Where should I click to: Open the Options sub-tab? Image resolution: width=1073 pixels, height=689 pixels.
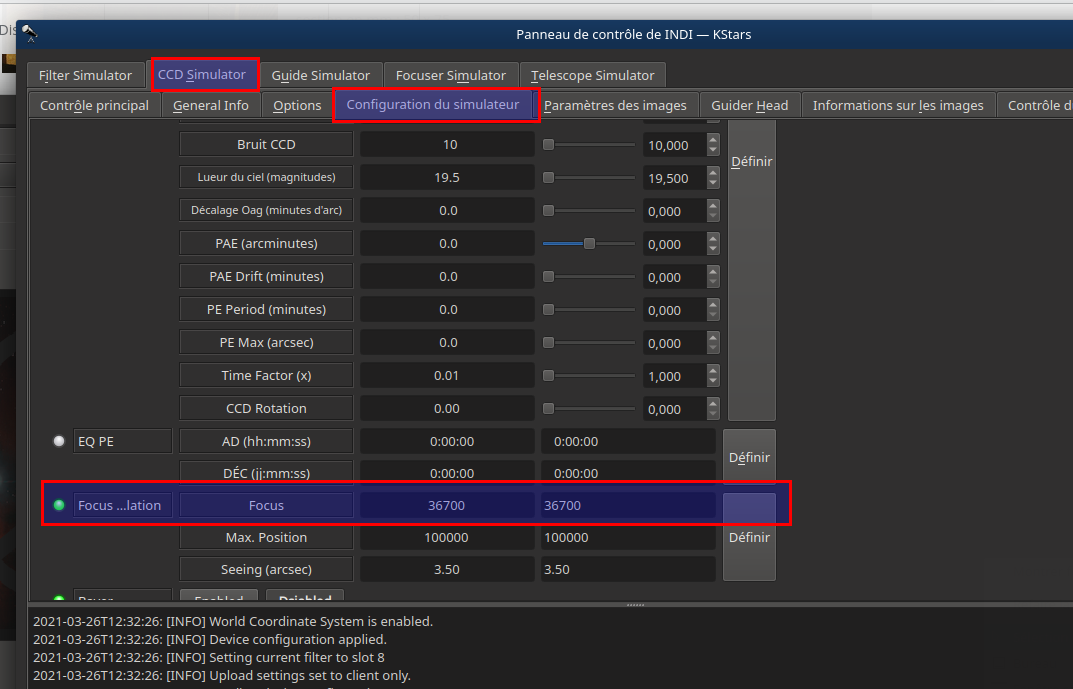tap(297, 105)
